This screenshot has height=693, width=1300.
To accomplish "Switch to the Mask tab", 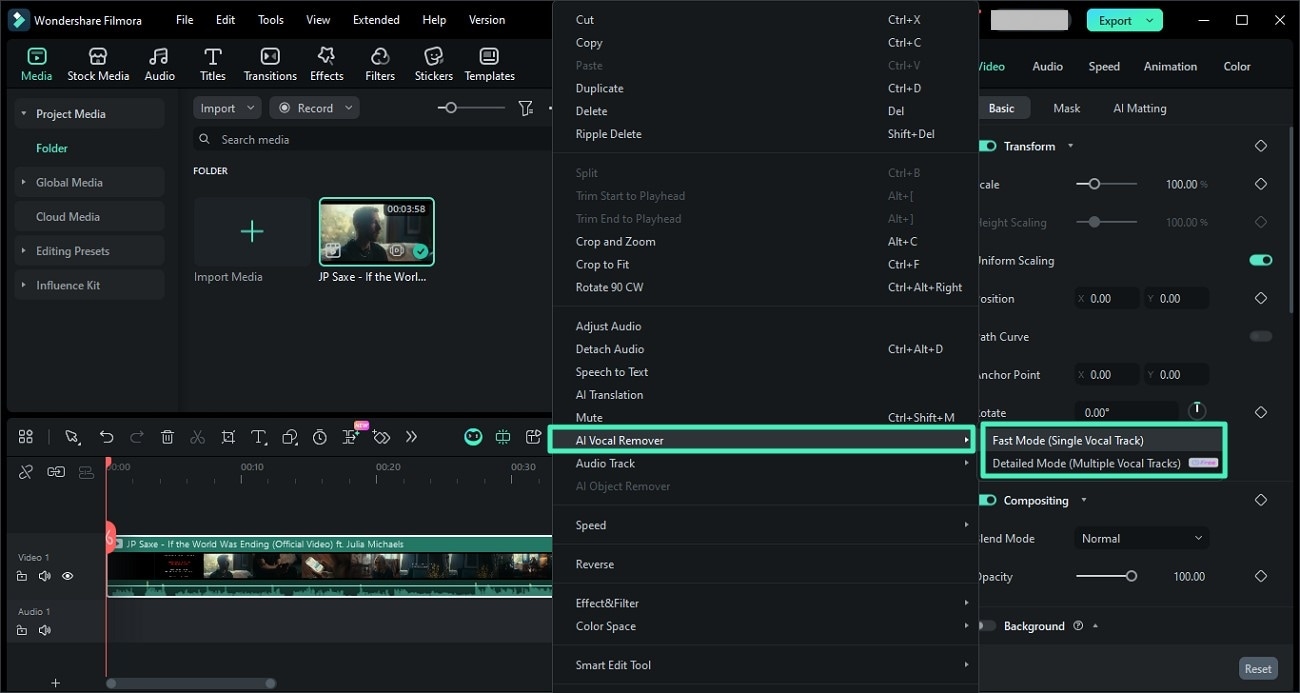I will 1066,107.
